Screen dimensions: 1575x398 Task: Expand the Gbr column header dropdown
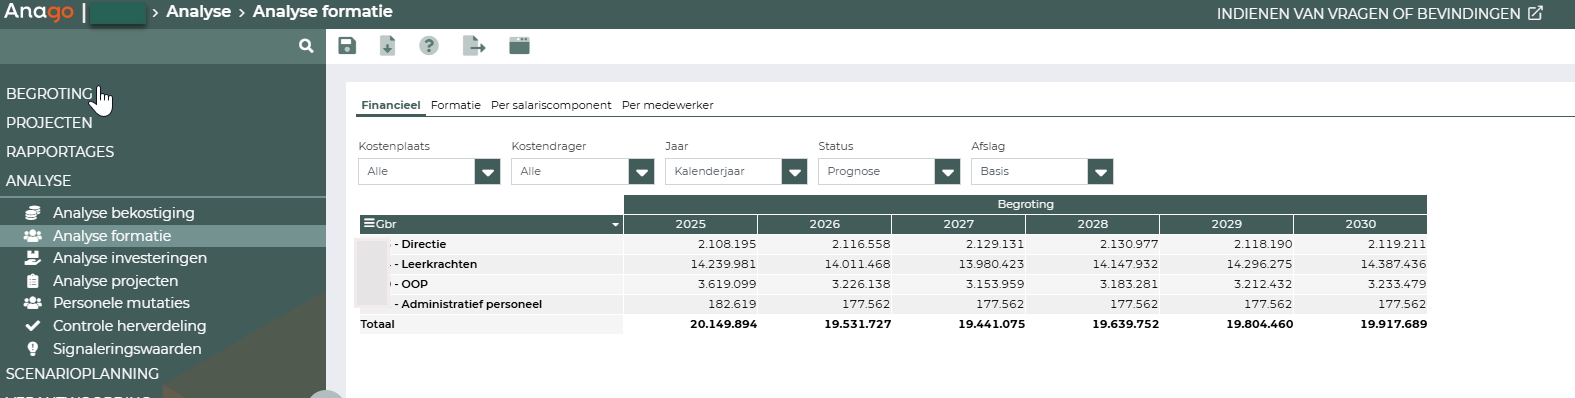click(x=615, y=224)
